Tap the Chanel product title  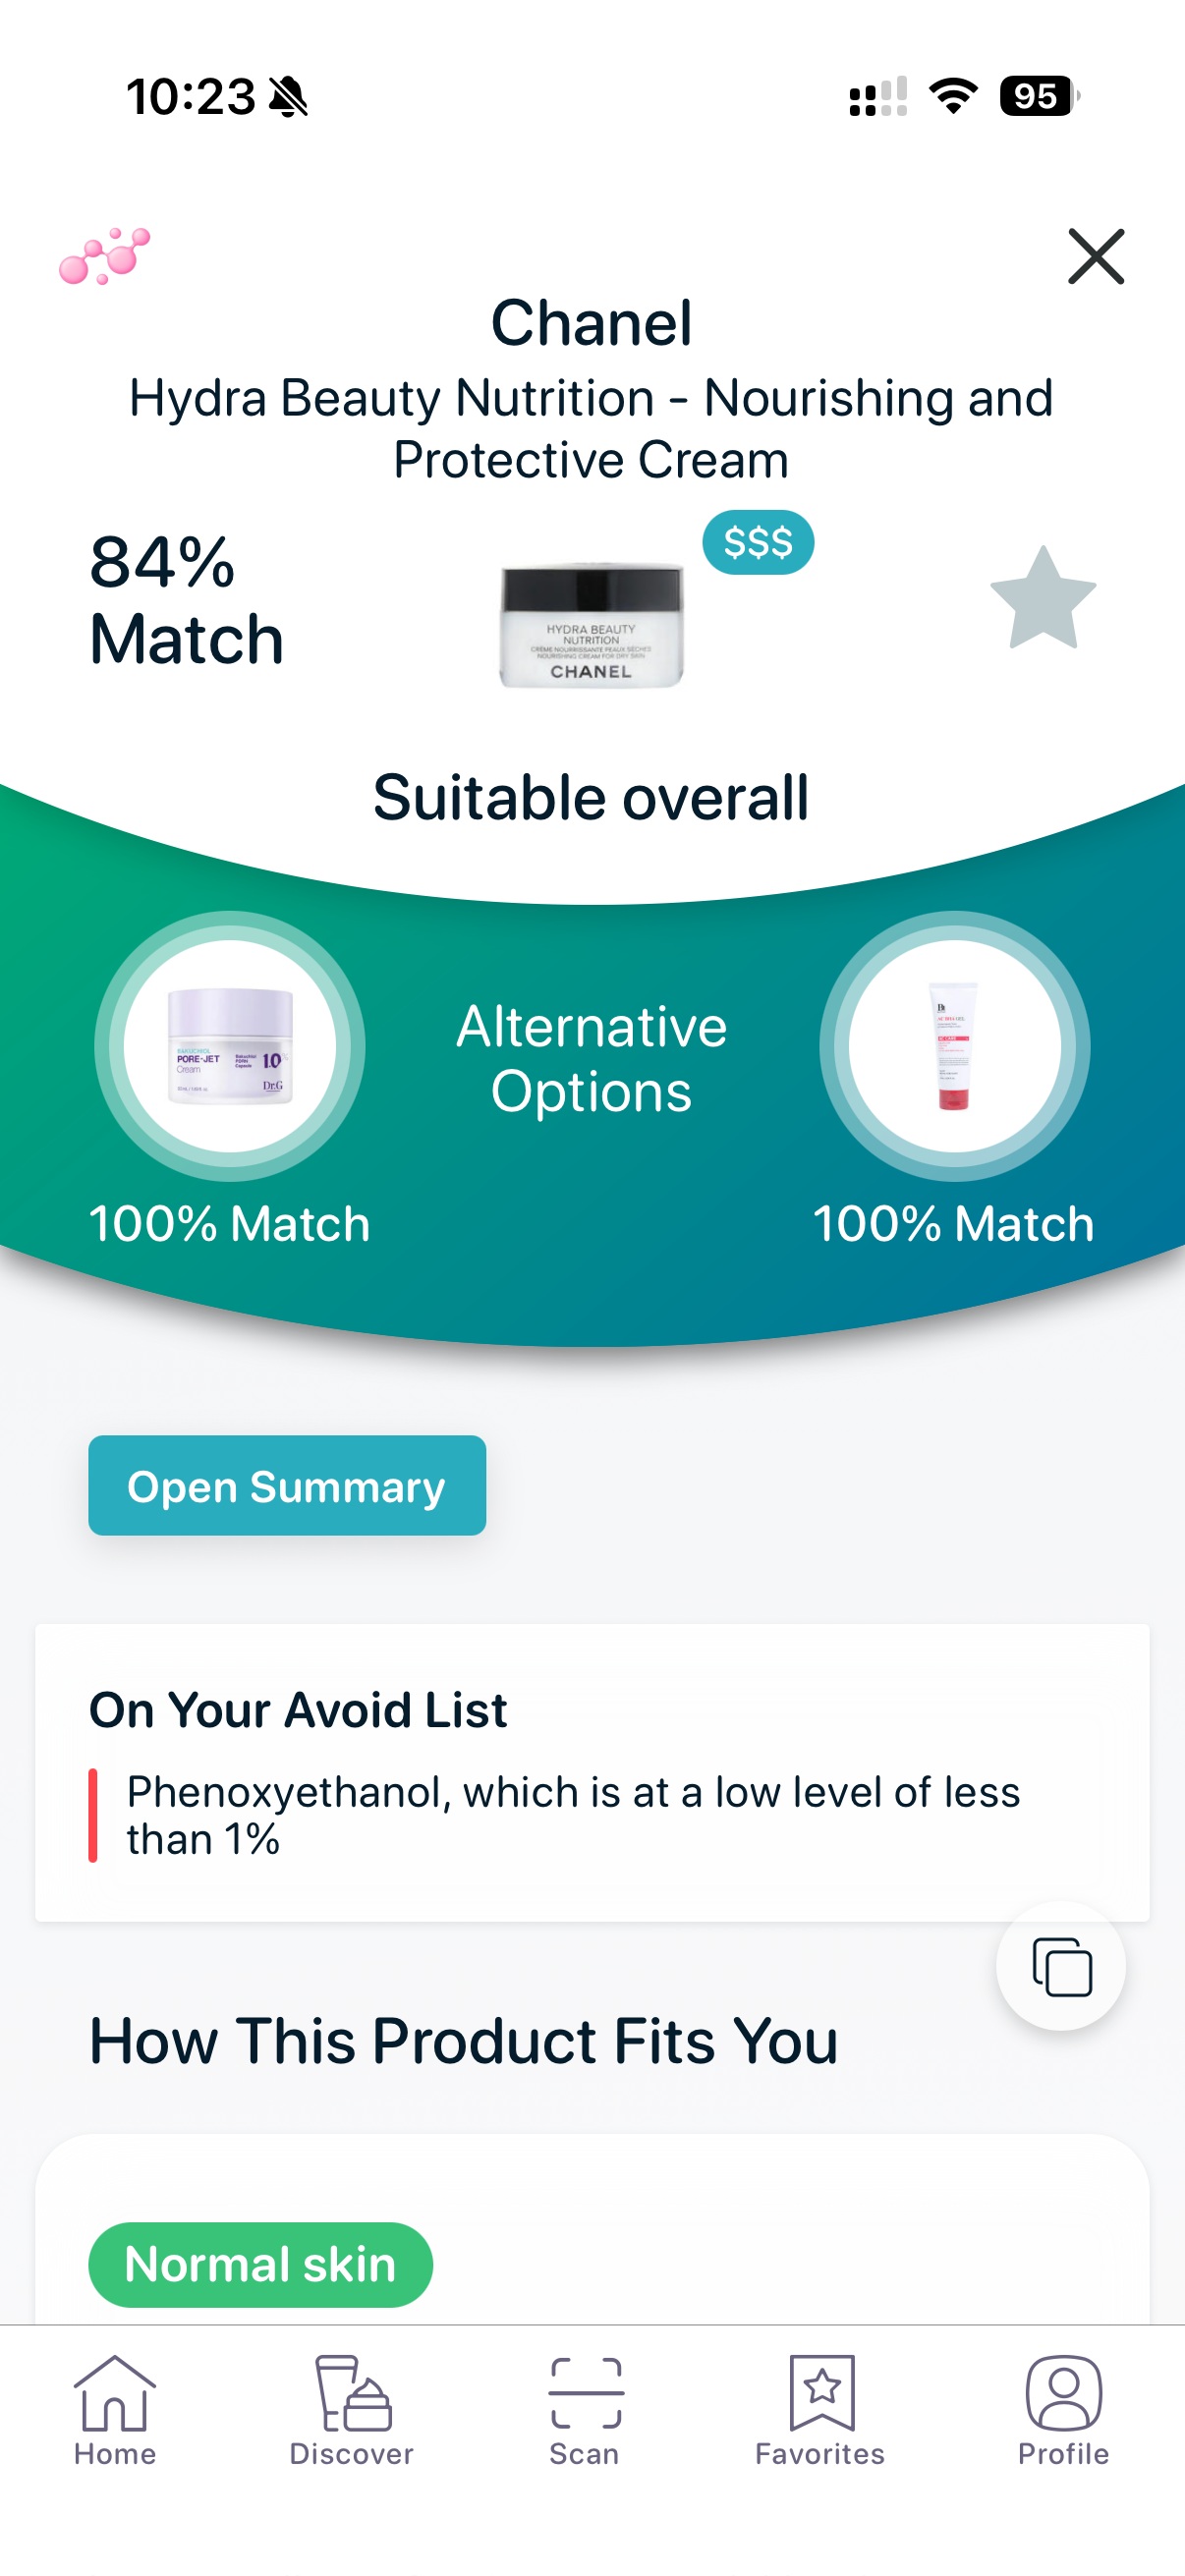[592, 322]
